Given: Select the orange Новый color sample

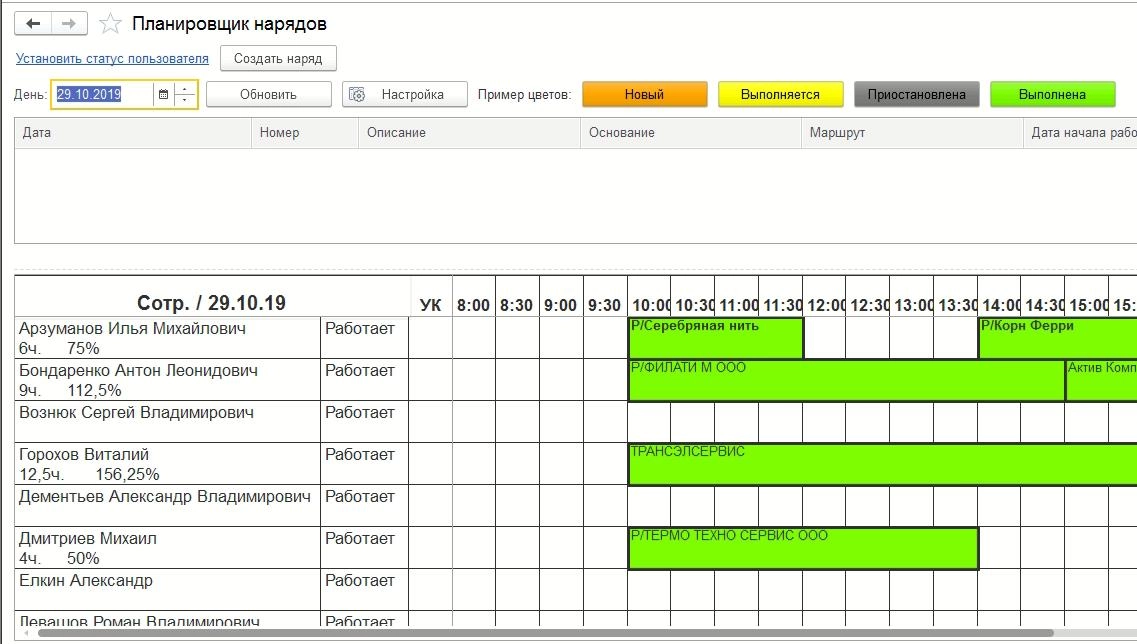Looking at the screenshot, I should (x=644, y=94).
